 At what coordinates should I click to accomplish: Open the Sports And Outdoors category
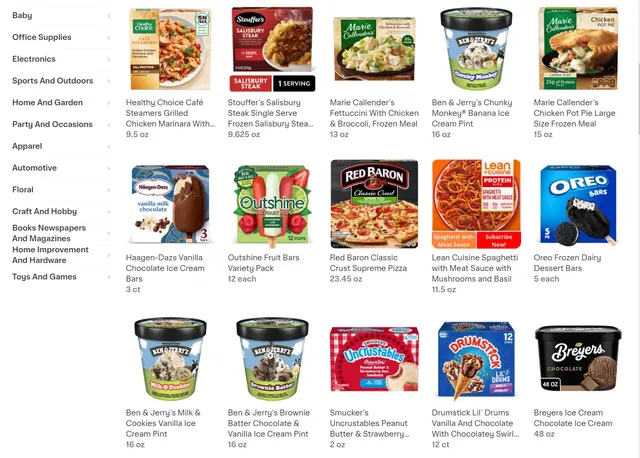[x=53, y=81]
